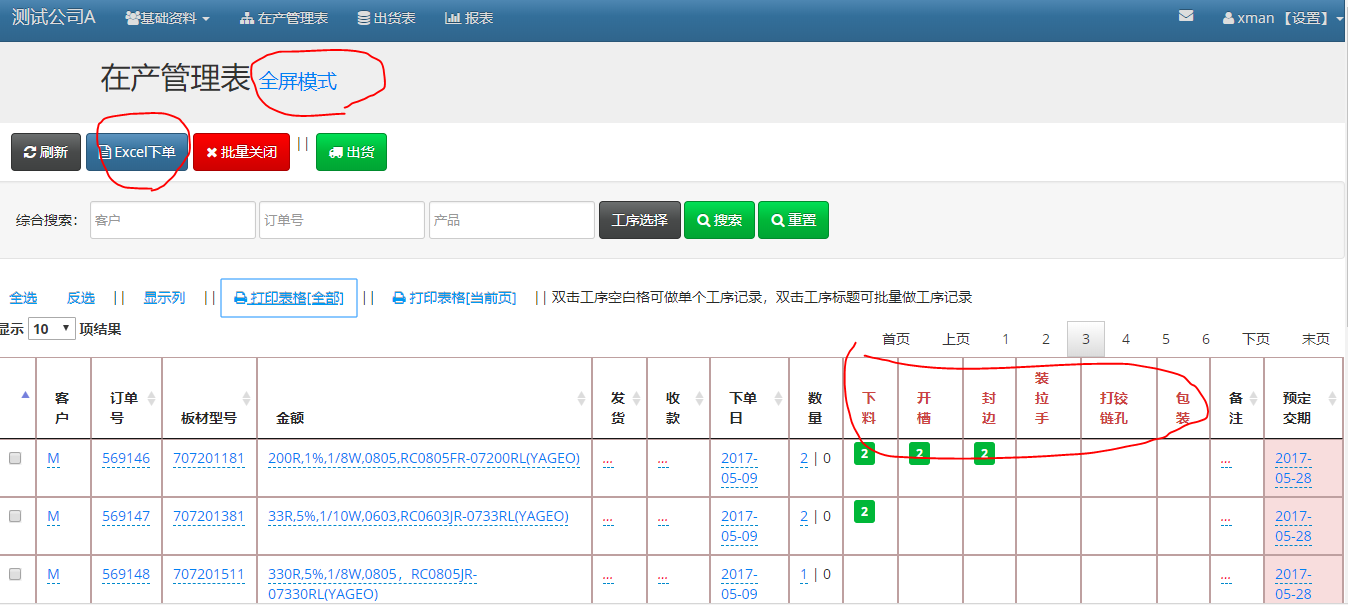Focus the 订单号 search input field

click(x=342, y=220)
